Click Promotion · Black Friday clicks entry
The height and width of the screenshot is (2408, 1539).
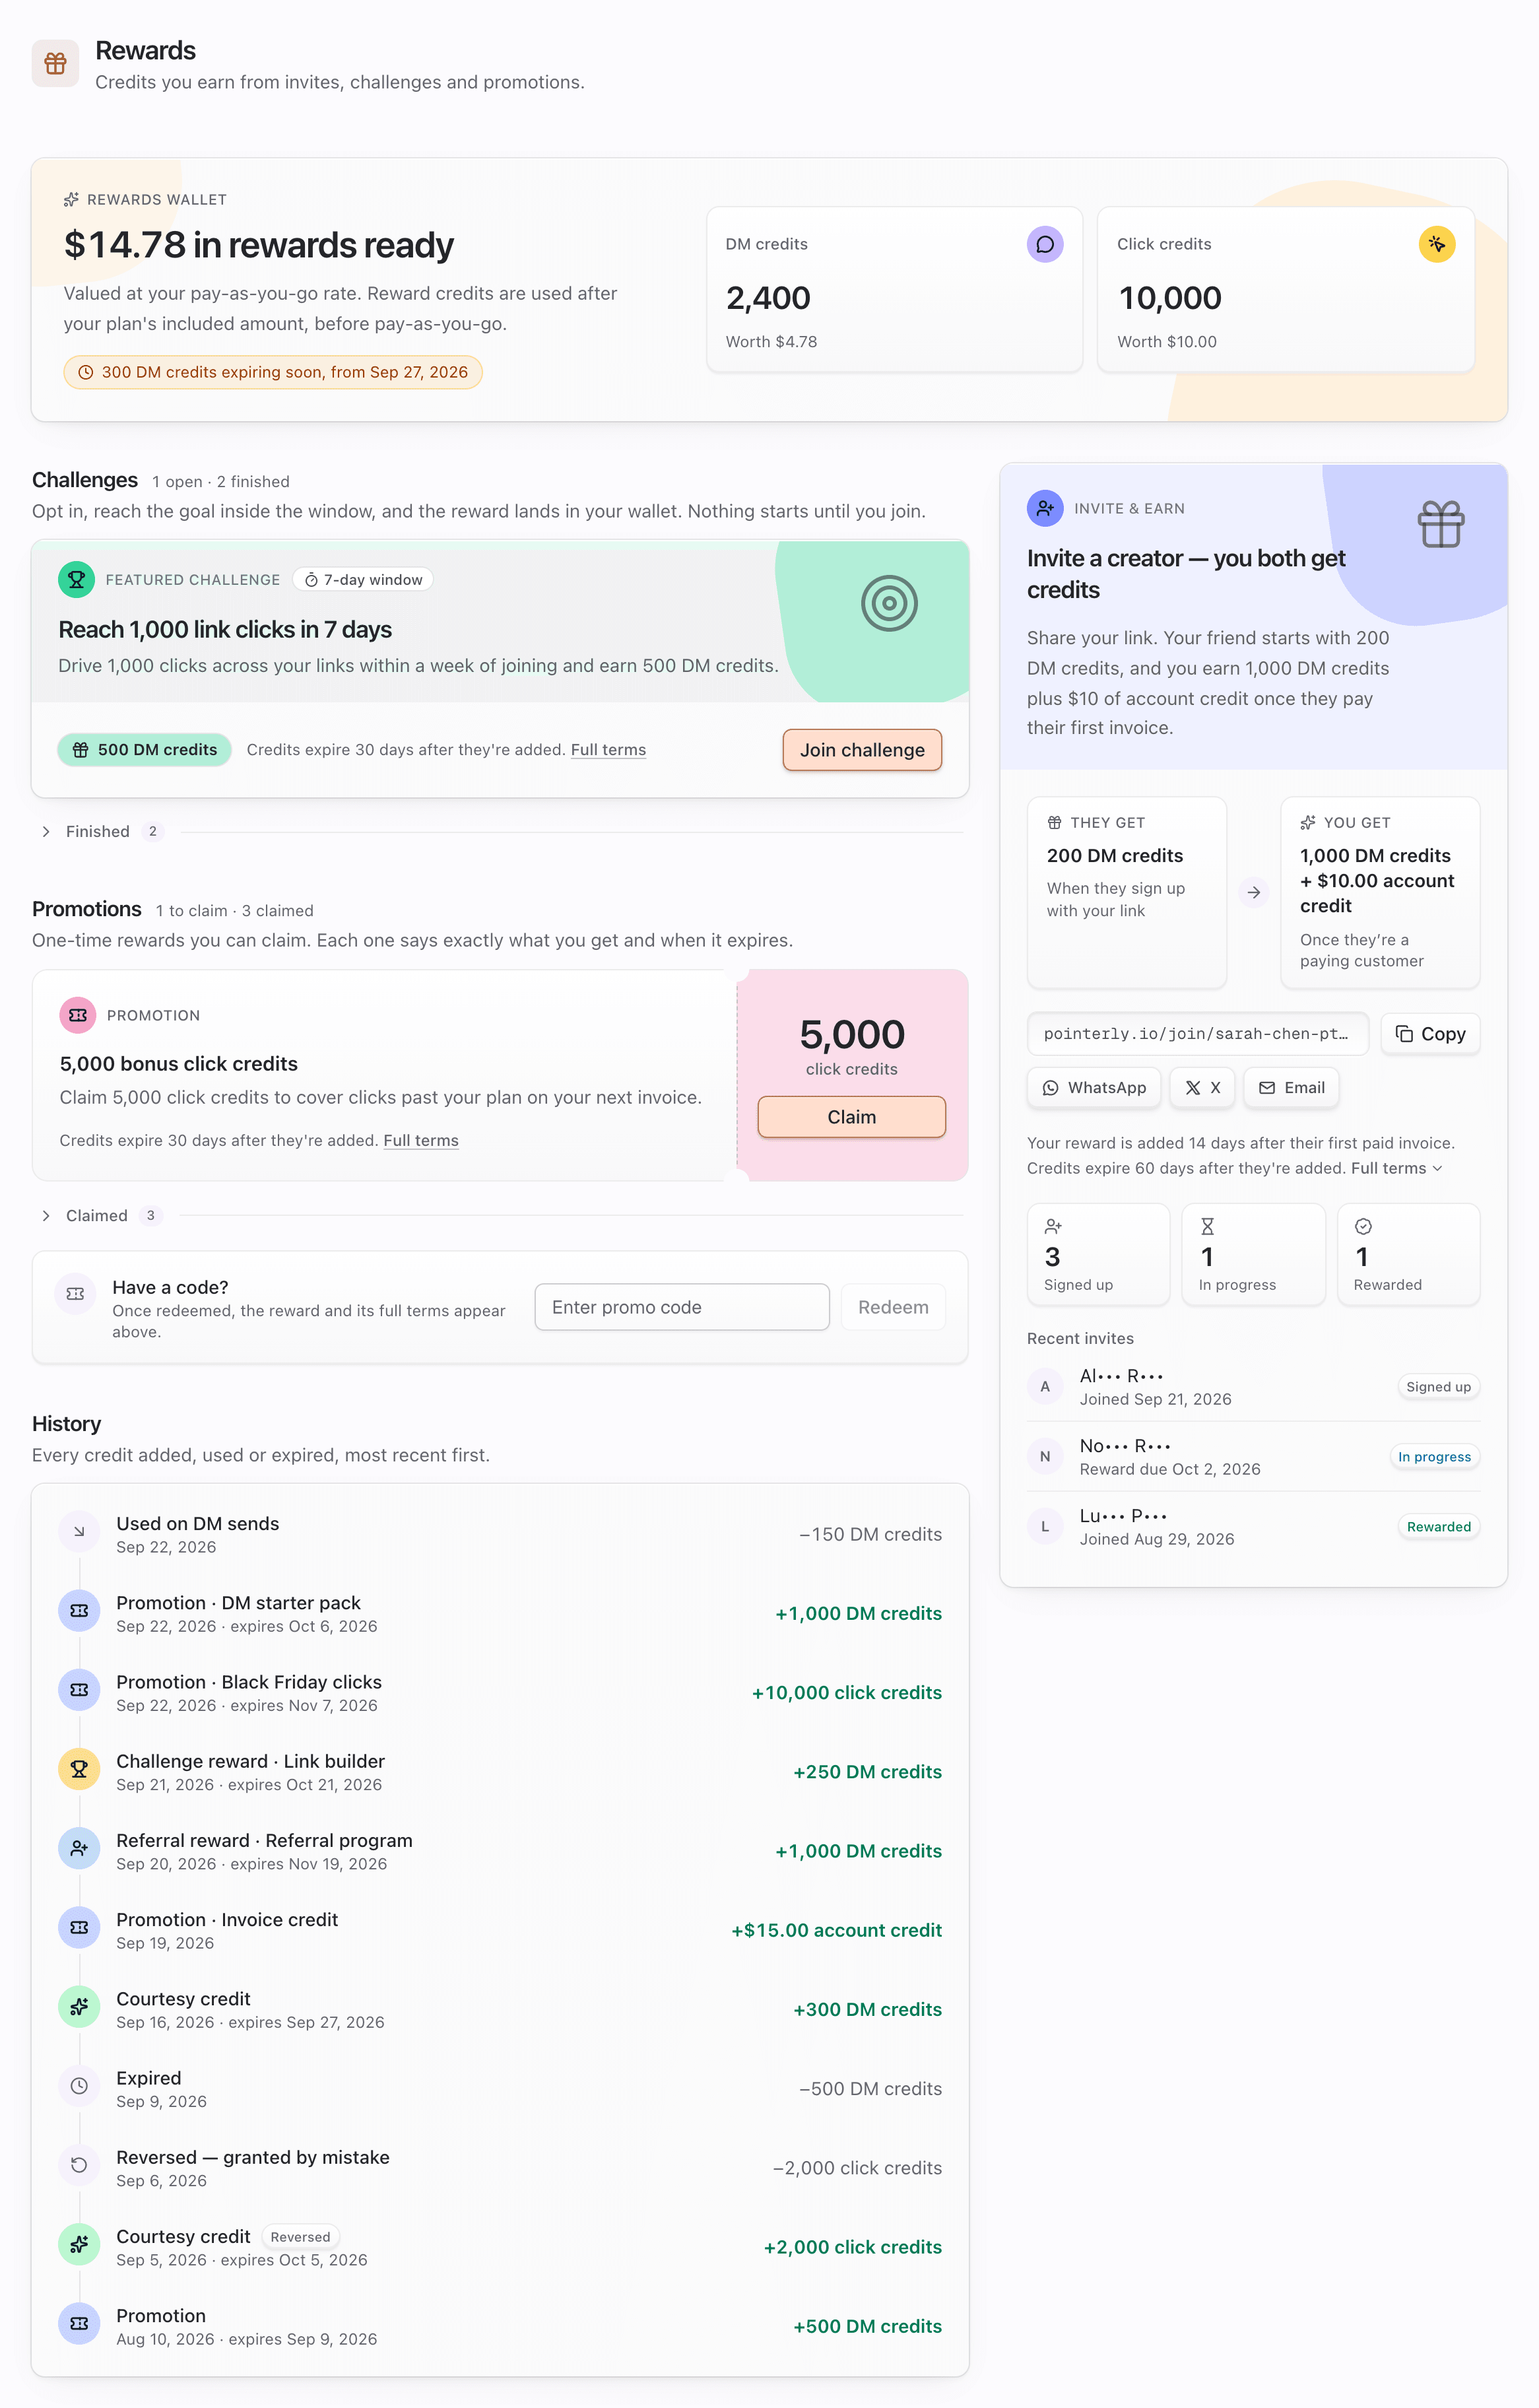click(500, 1692)
